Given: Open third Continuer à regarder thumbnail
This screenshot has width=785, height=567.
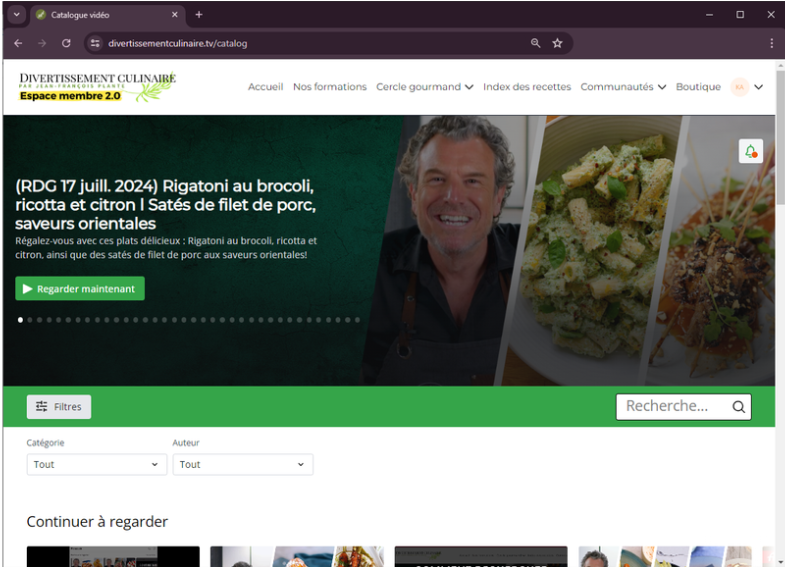Looking at the screenshot, I should point(481,556).
